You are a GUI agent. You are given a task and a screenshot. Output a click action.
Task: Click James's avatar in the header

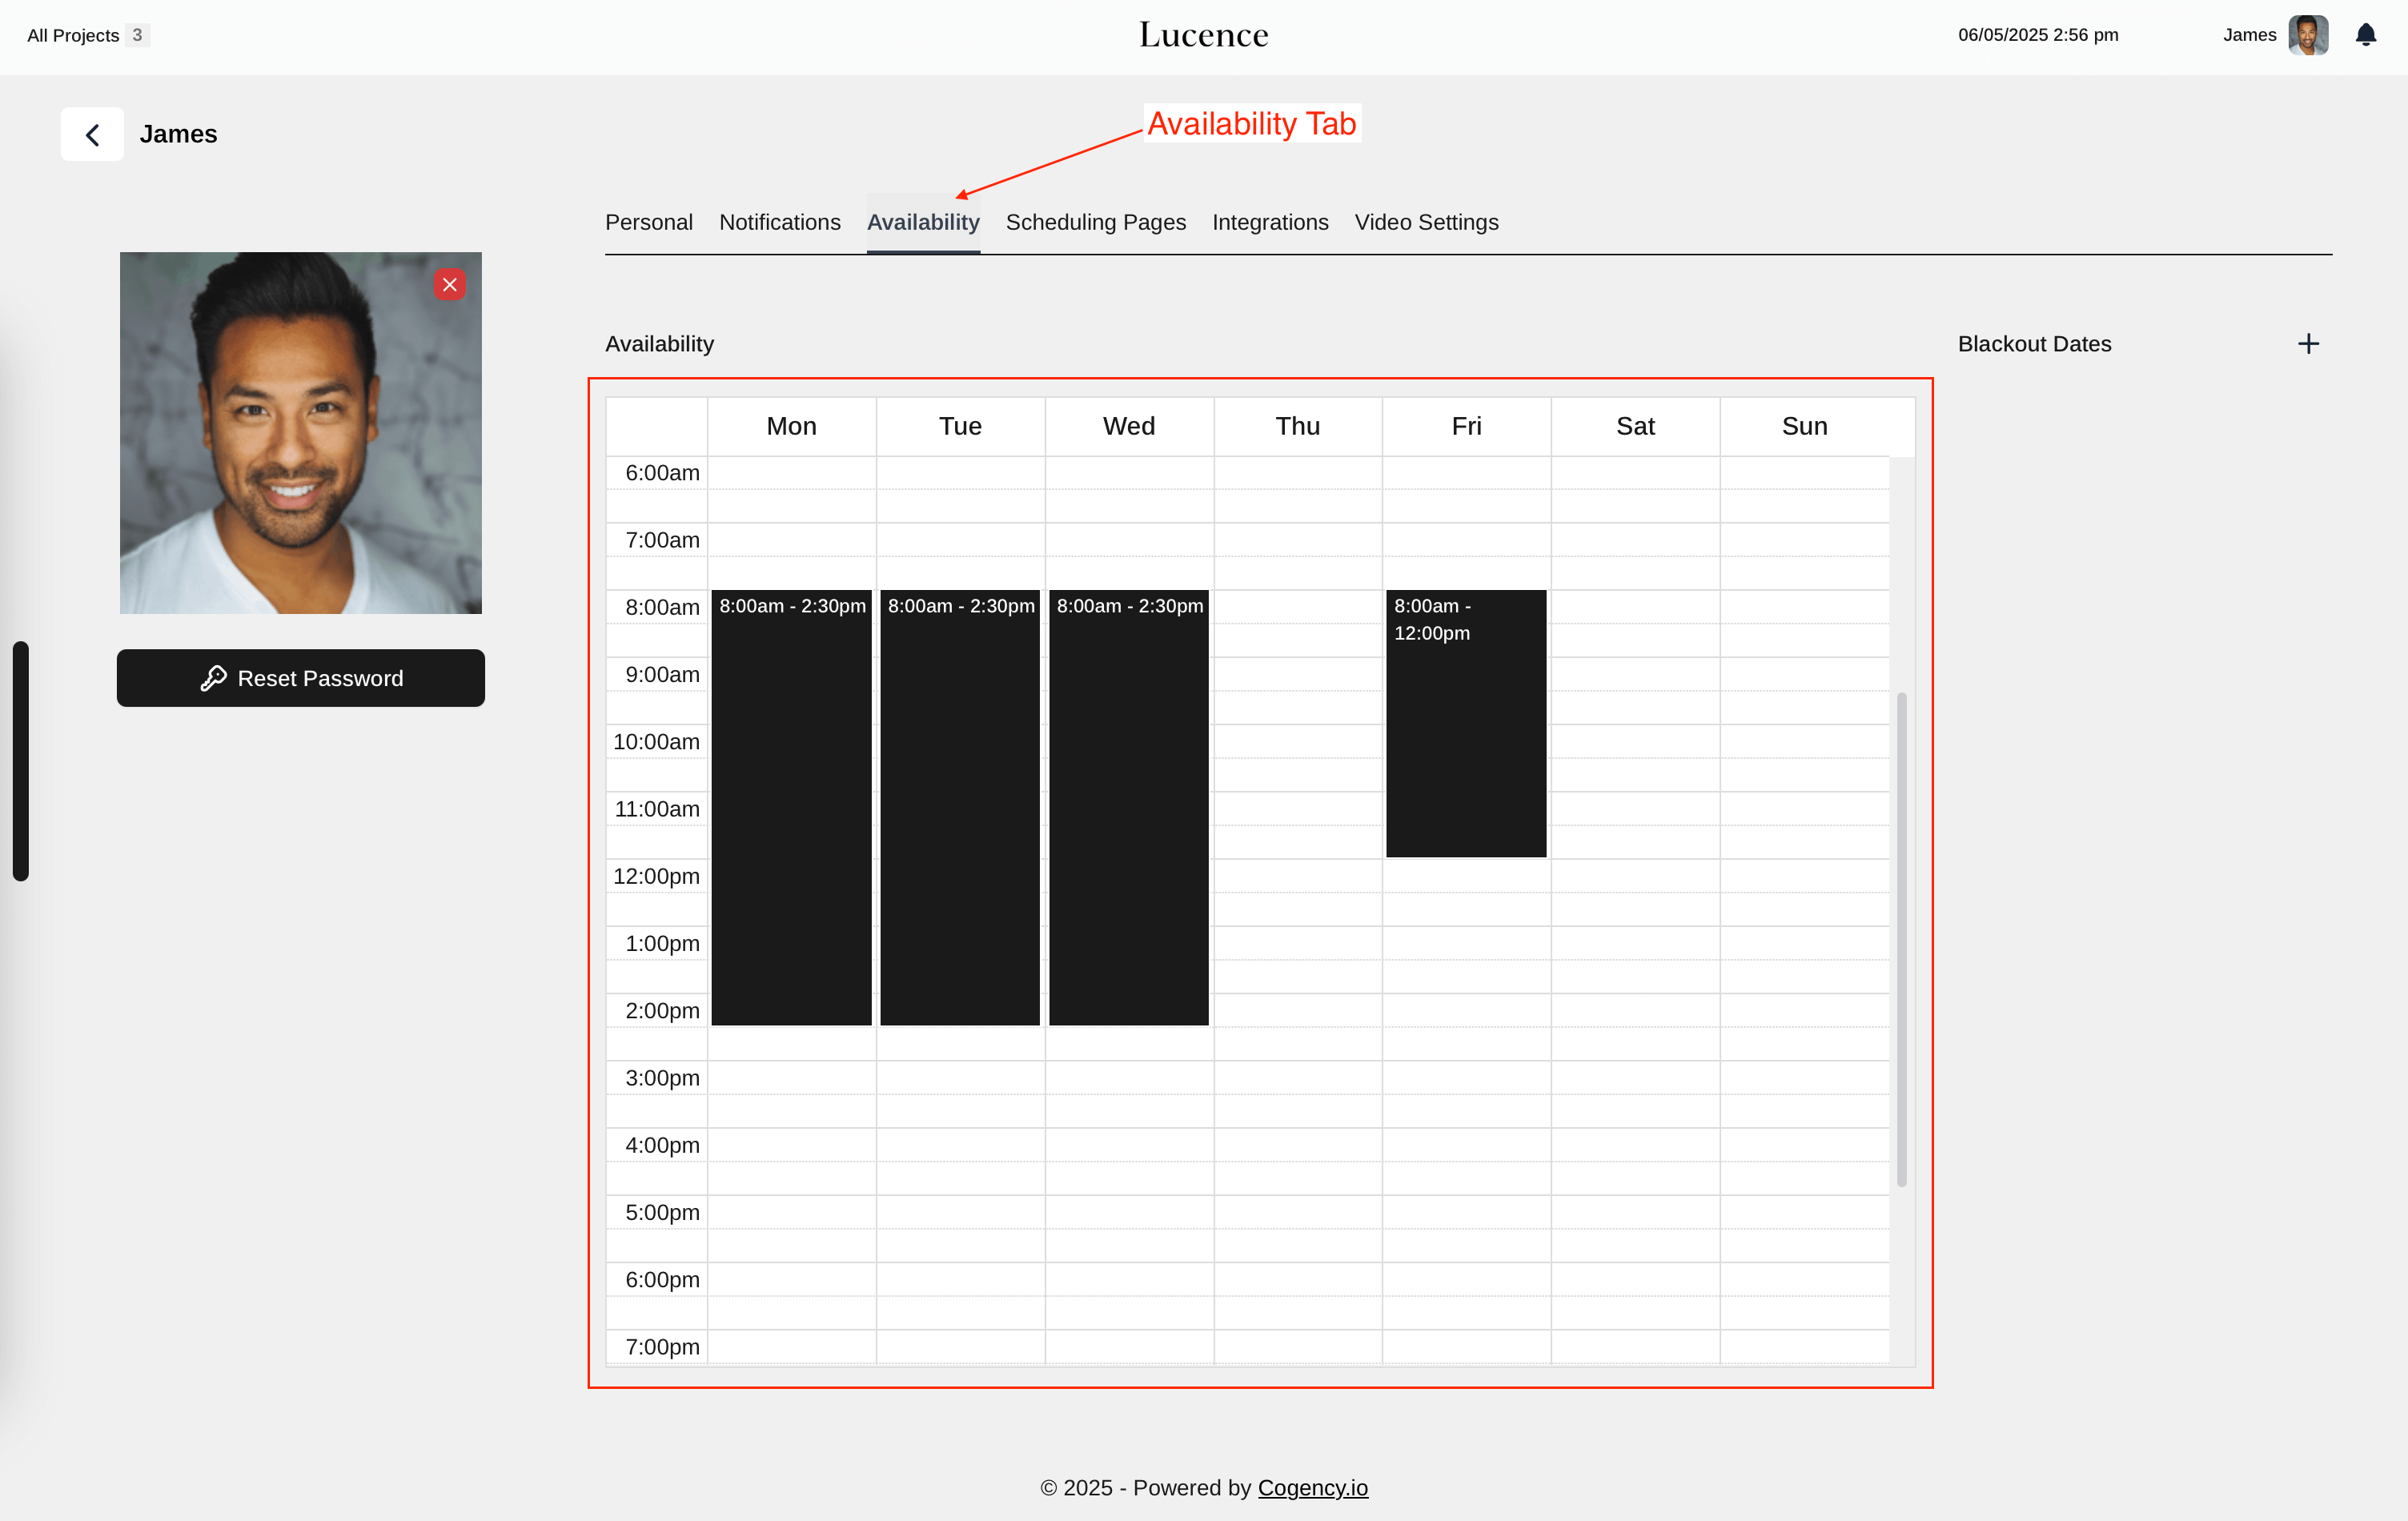point(2307,35)
